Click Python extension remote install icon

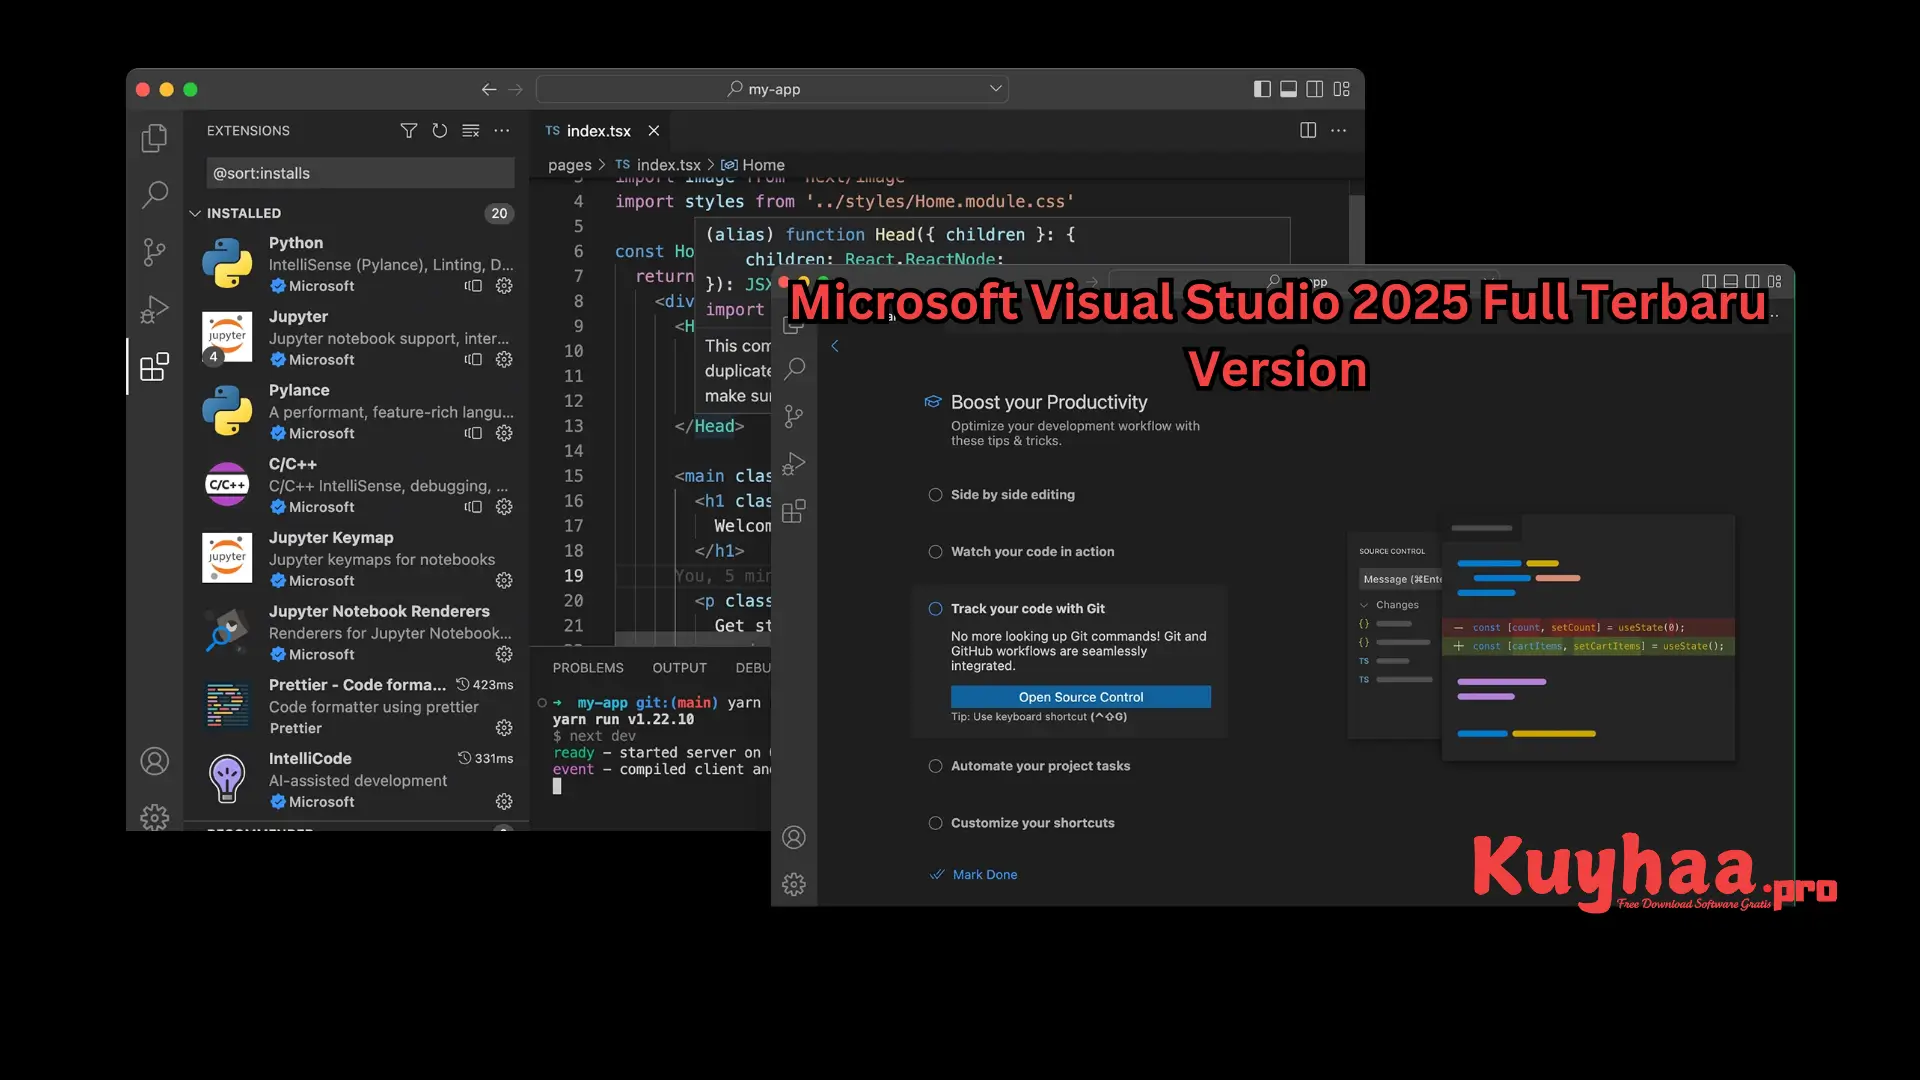click(473, 286)
